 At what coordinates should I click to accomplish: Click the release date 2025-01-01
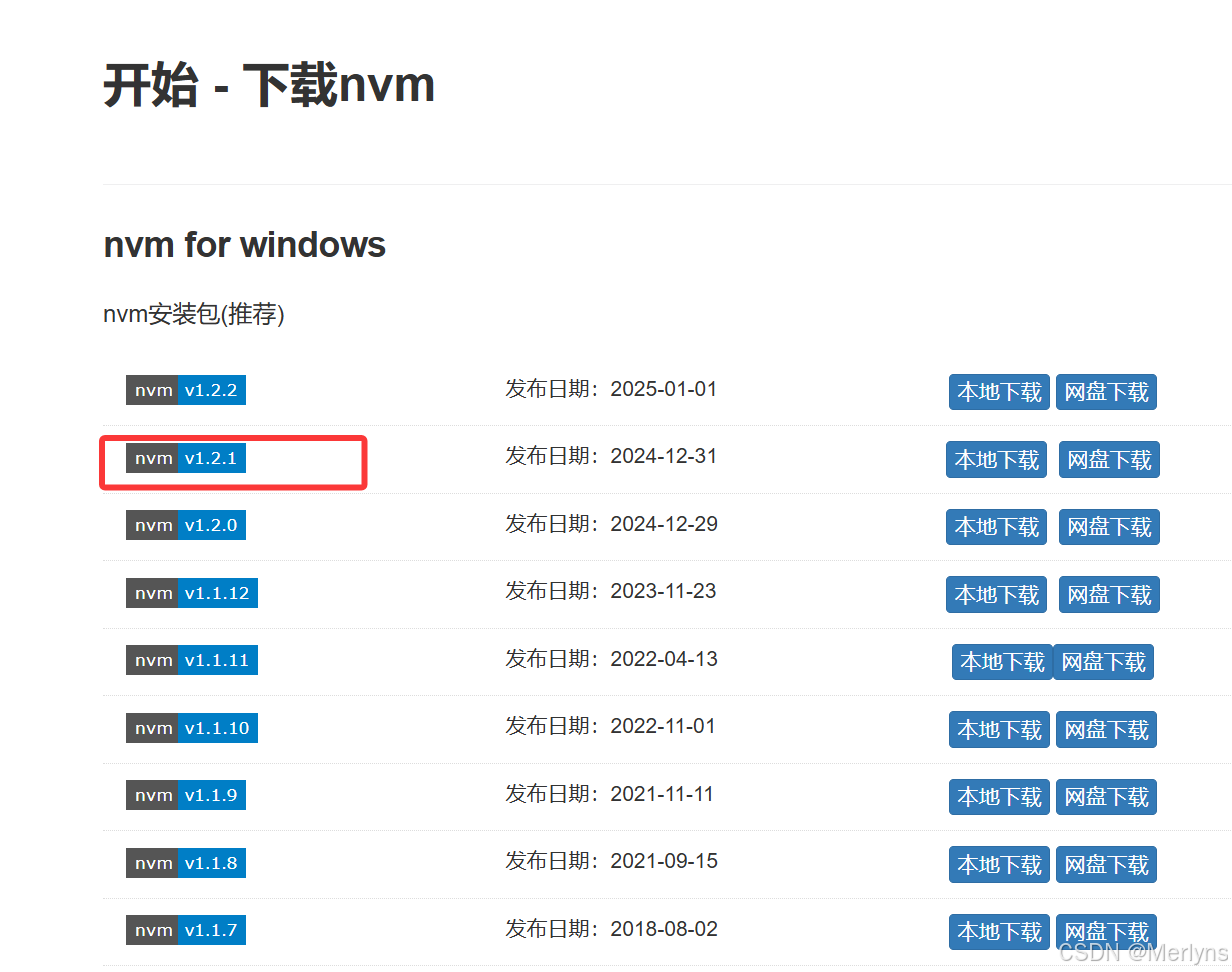(664, 389)
